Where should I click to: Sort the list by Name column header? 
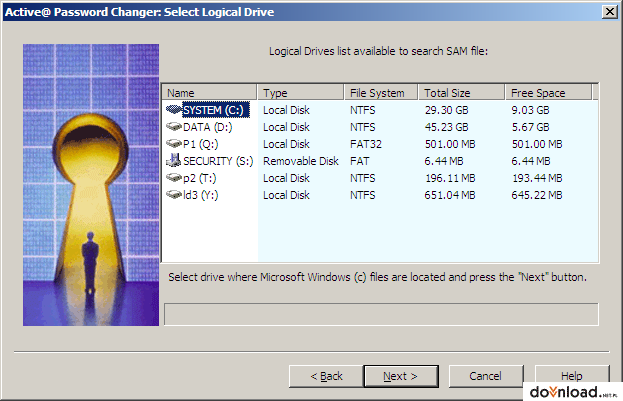click(x=209, y=93)
